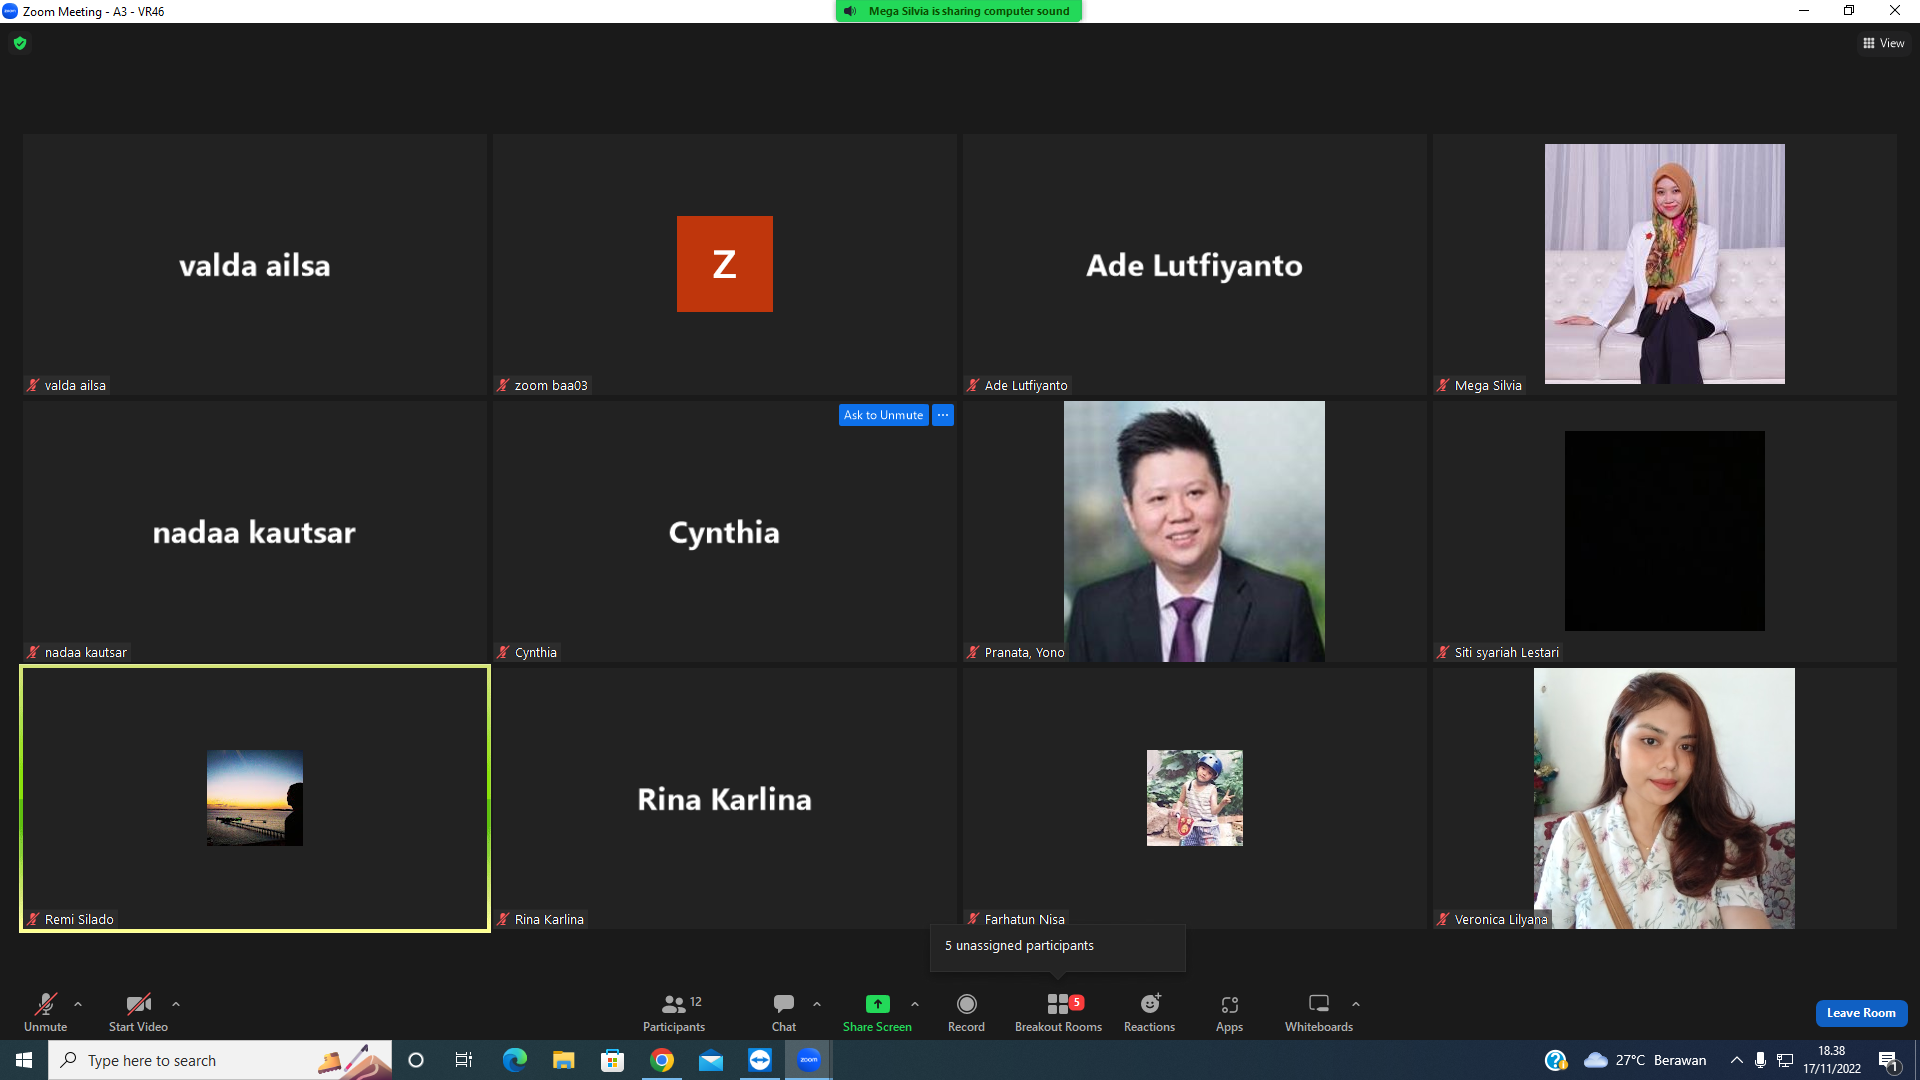The image size is (1920, 1080).
Task: Open Whiteboards
Action: [x=1319, y=1012]
